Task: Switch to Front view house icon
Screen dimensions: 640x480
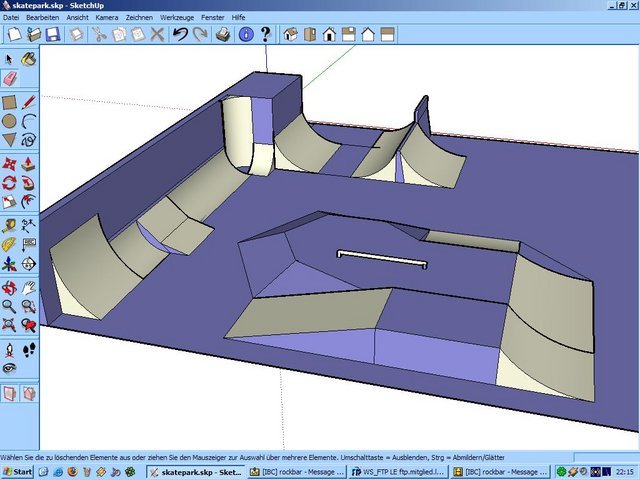Action: click(x=329, y=34)
